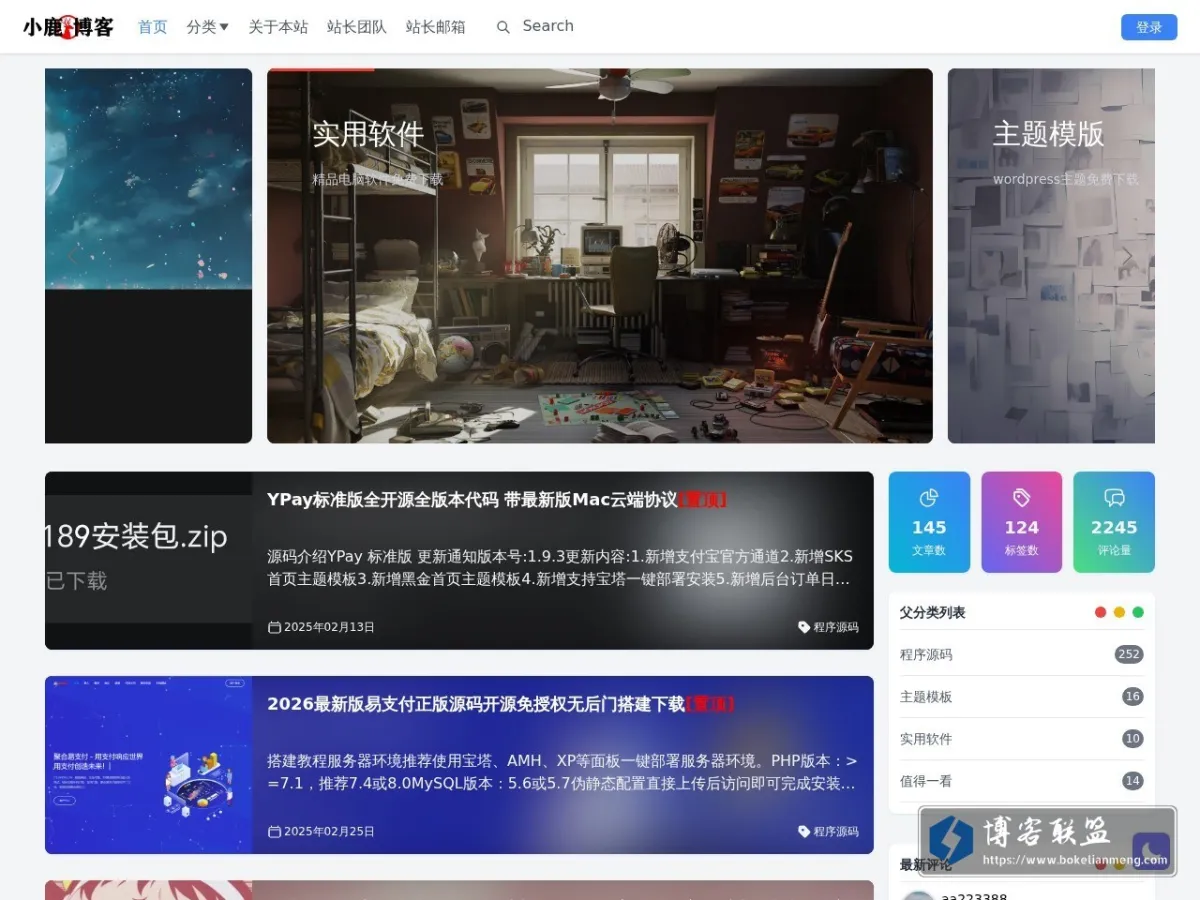Toggle dark mode moon button
Screen dimensions: 1200x900
[1151, 851]
